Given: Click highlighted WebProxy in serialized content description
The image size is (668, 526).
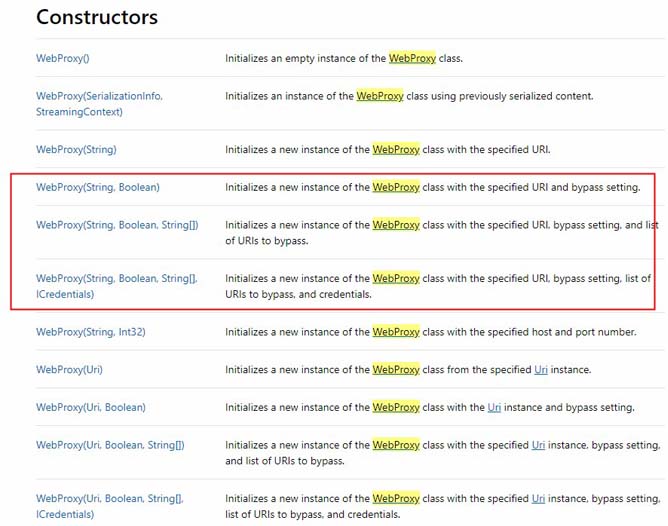Looking at the screenshot, I should tap(379, 96).
